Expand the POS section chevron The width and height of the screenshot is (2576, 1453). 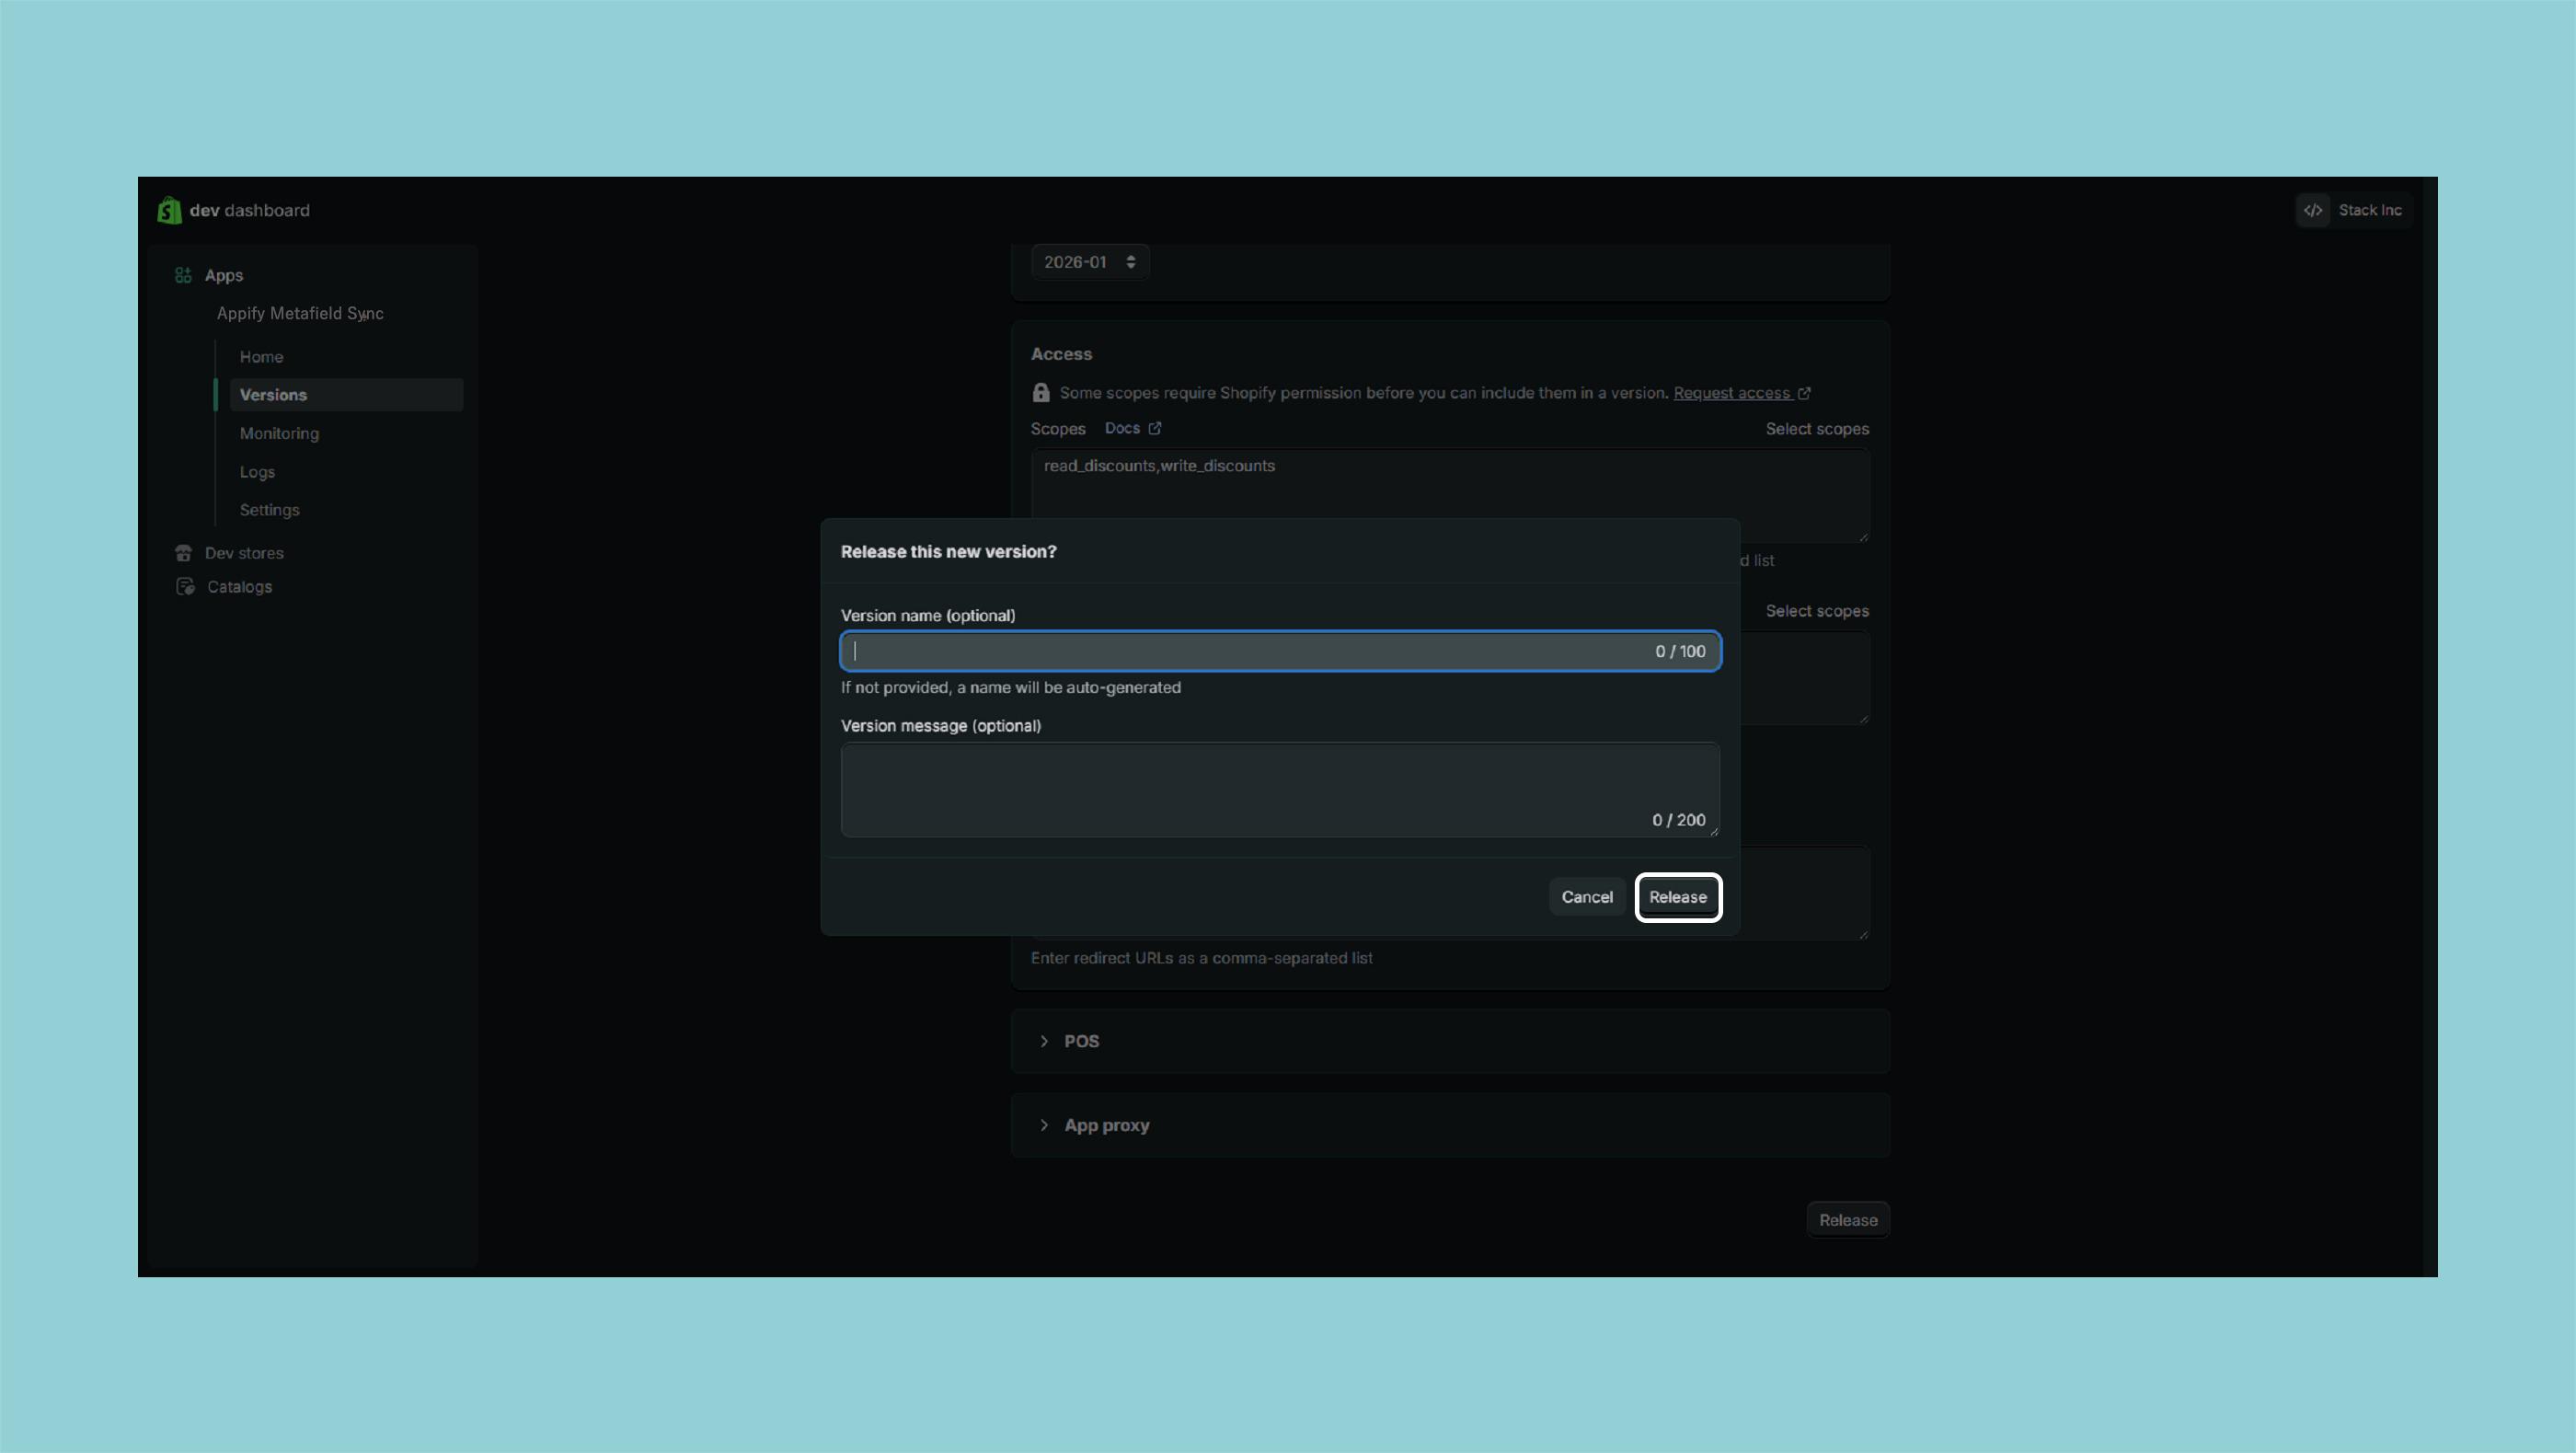1044,1041
